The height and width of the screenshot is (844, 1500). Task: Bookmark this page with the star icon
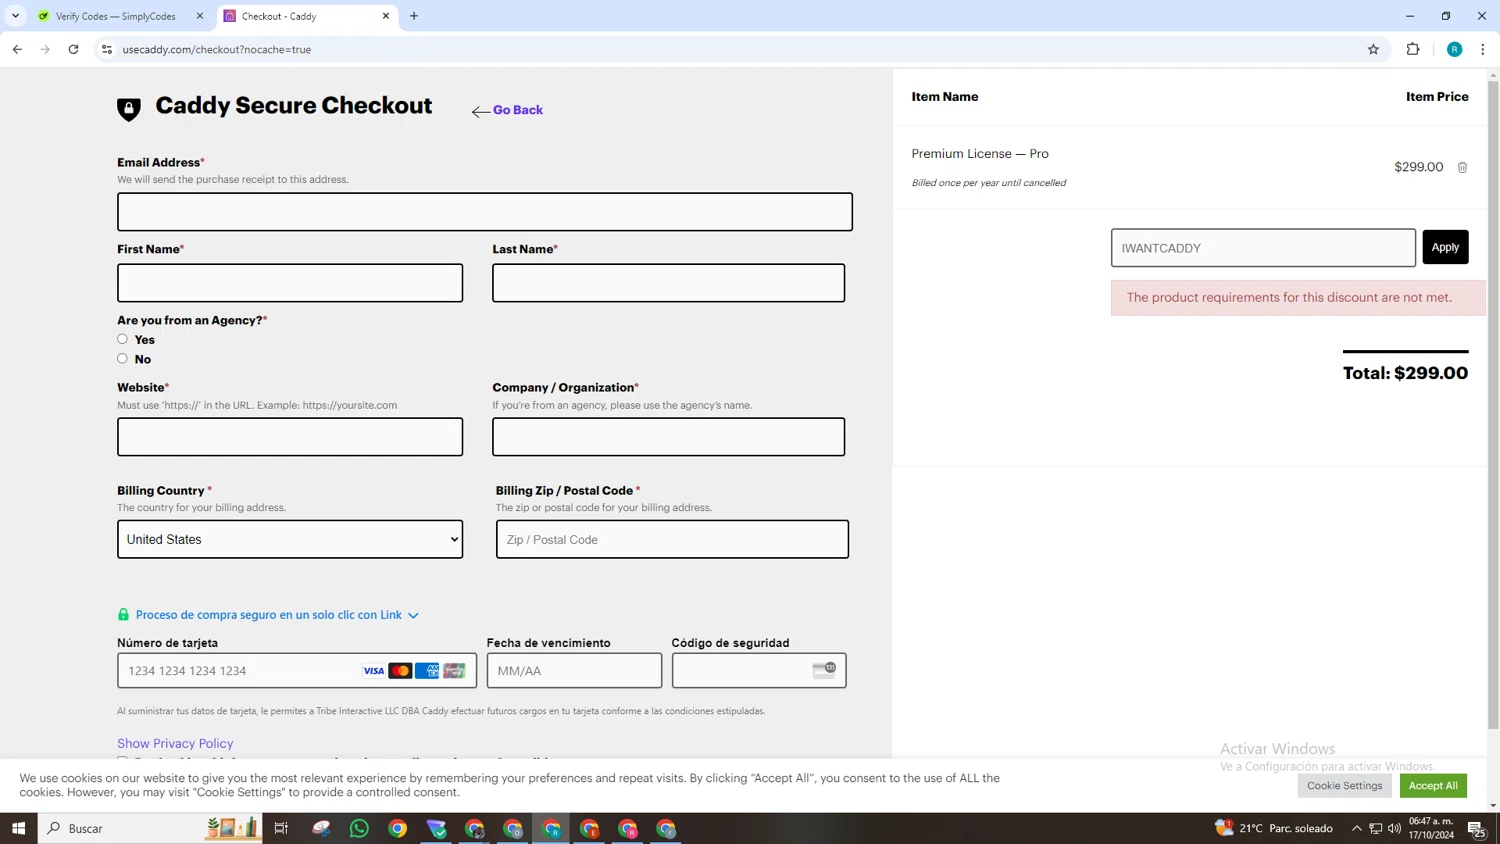tap(1373, 49)
